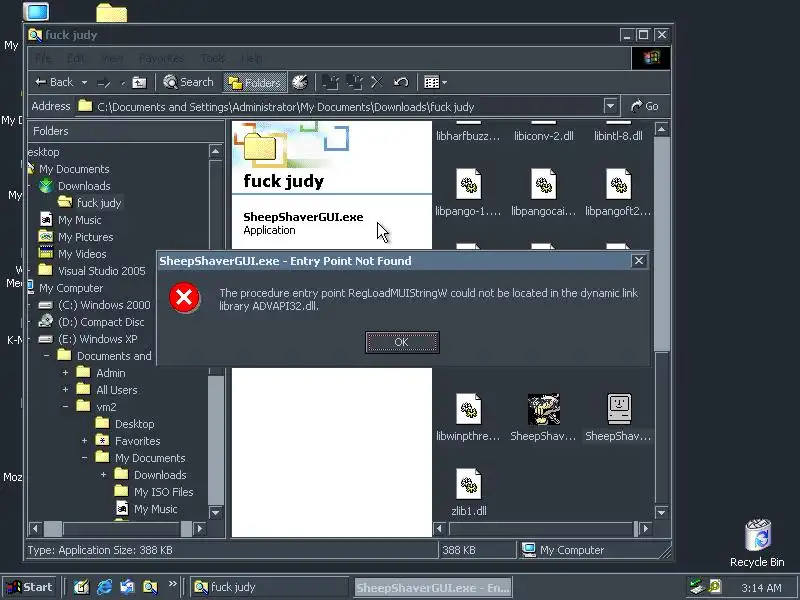Select My Music under My Documents

click(x=80, y=220)
